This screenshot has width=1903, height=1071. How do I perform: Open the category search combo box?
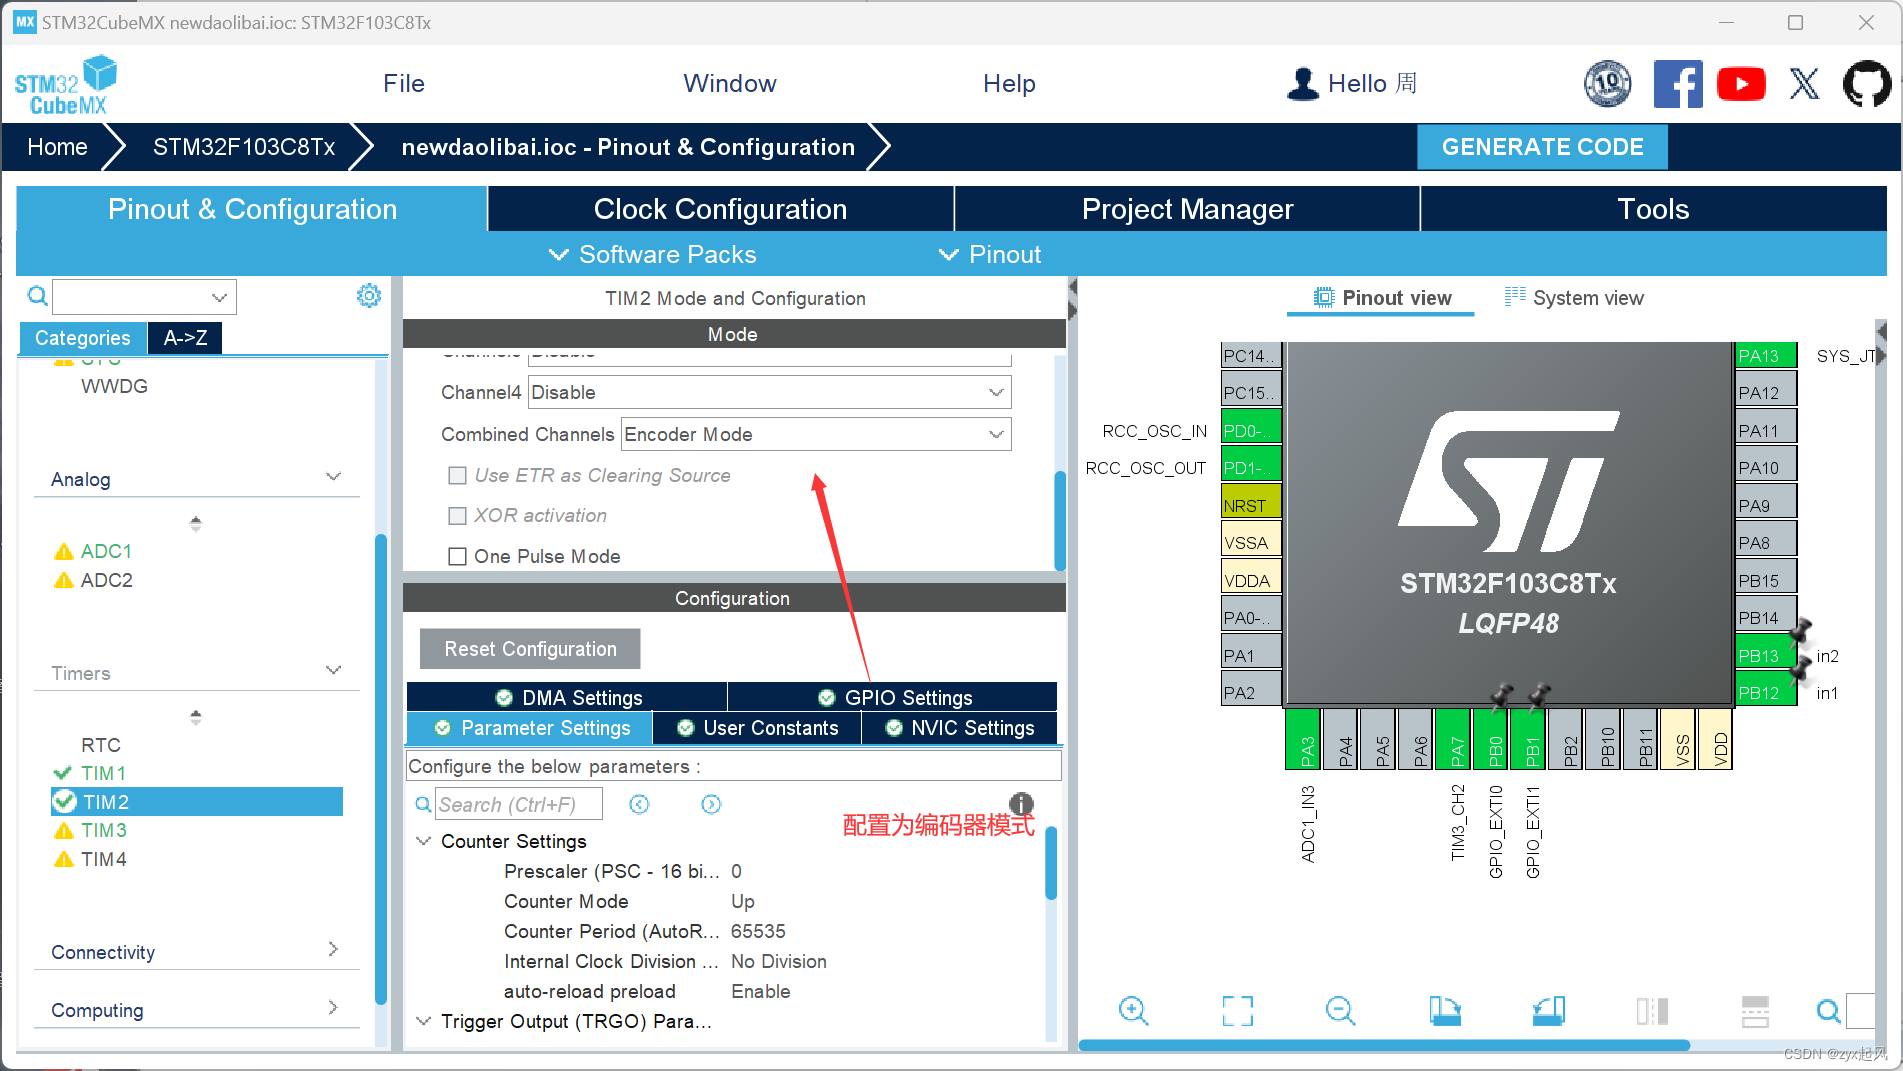(145, 297)
